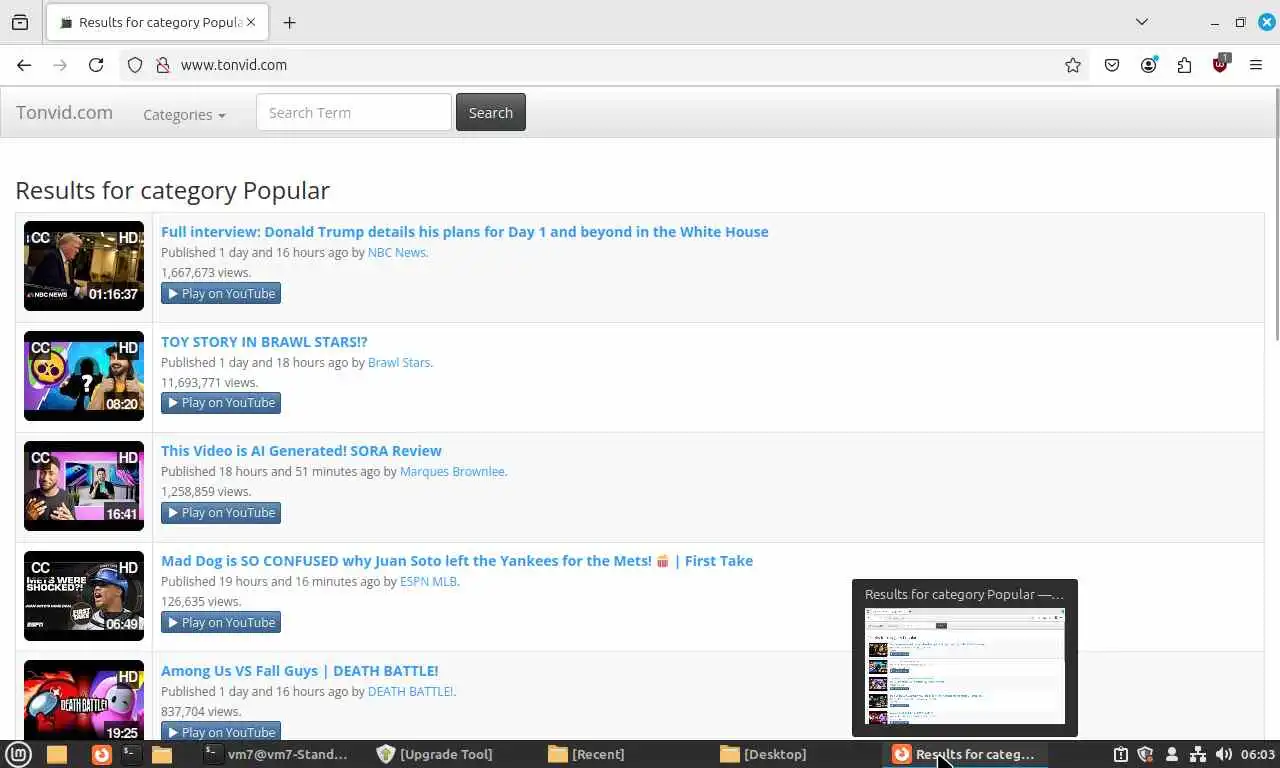Open the Brawl Stars video thumbnail

(84, 376)
